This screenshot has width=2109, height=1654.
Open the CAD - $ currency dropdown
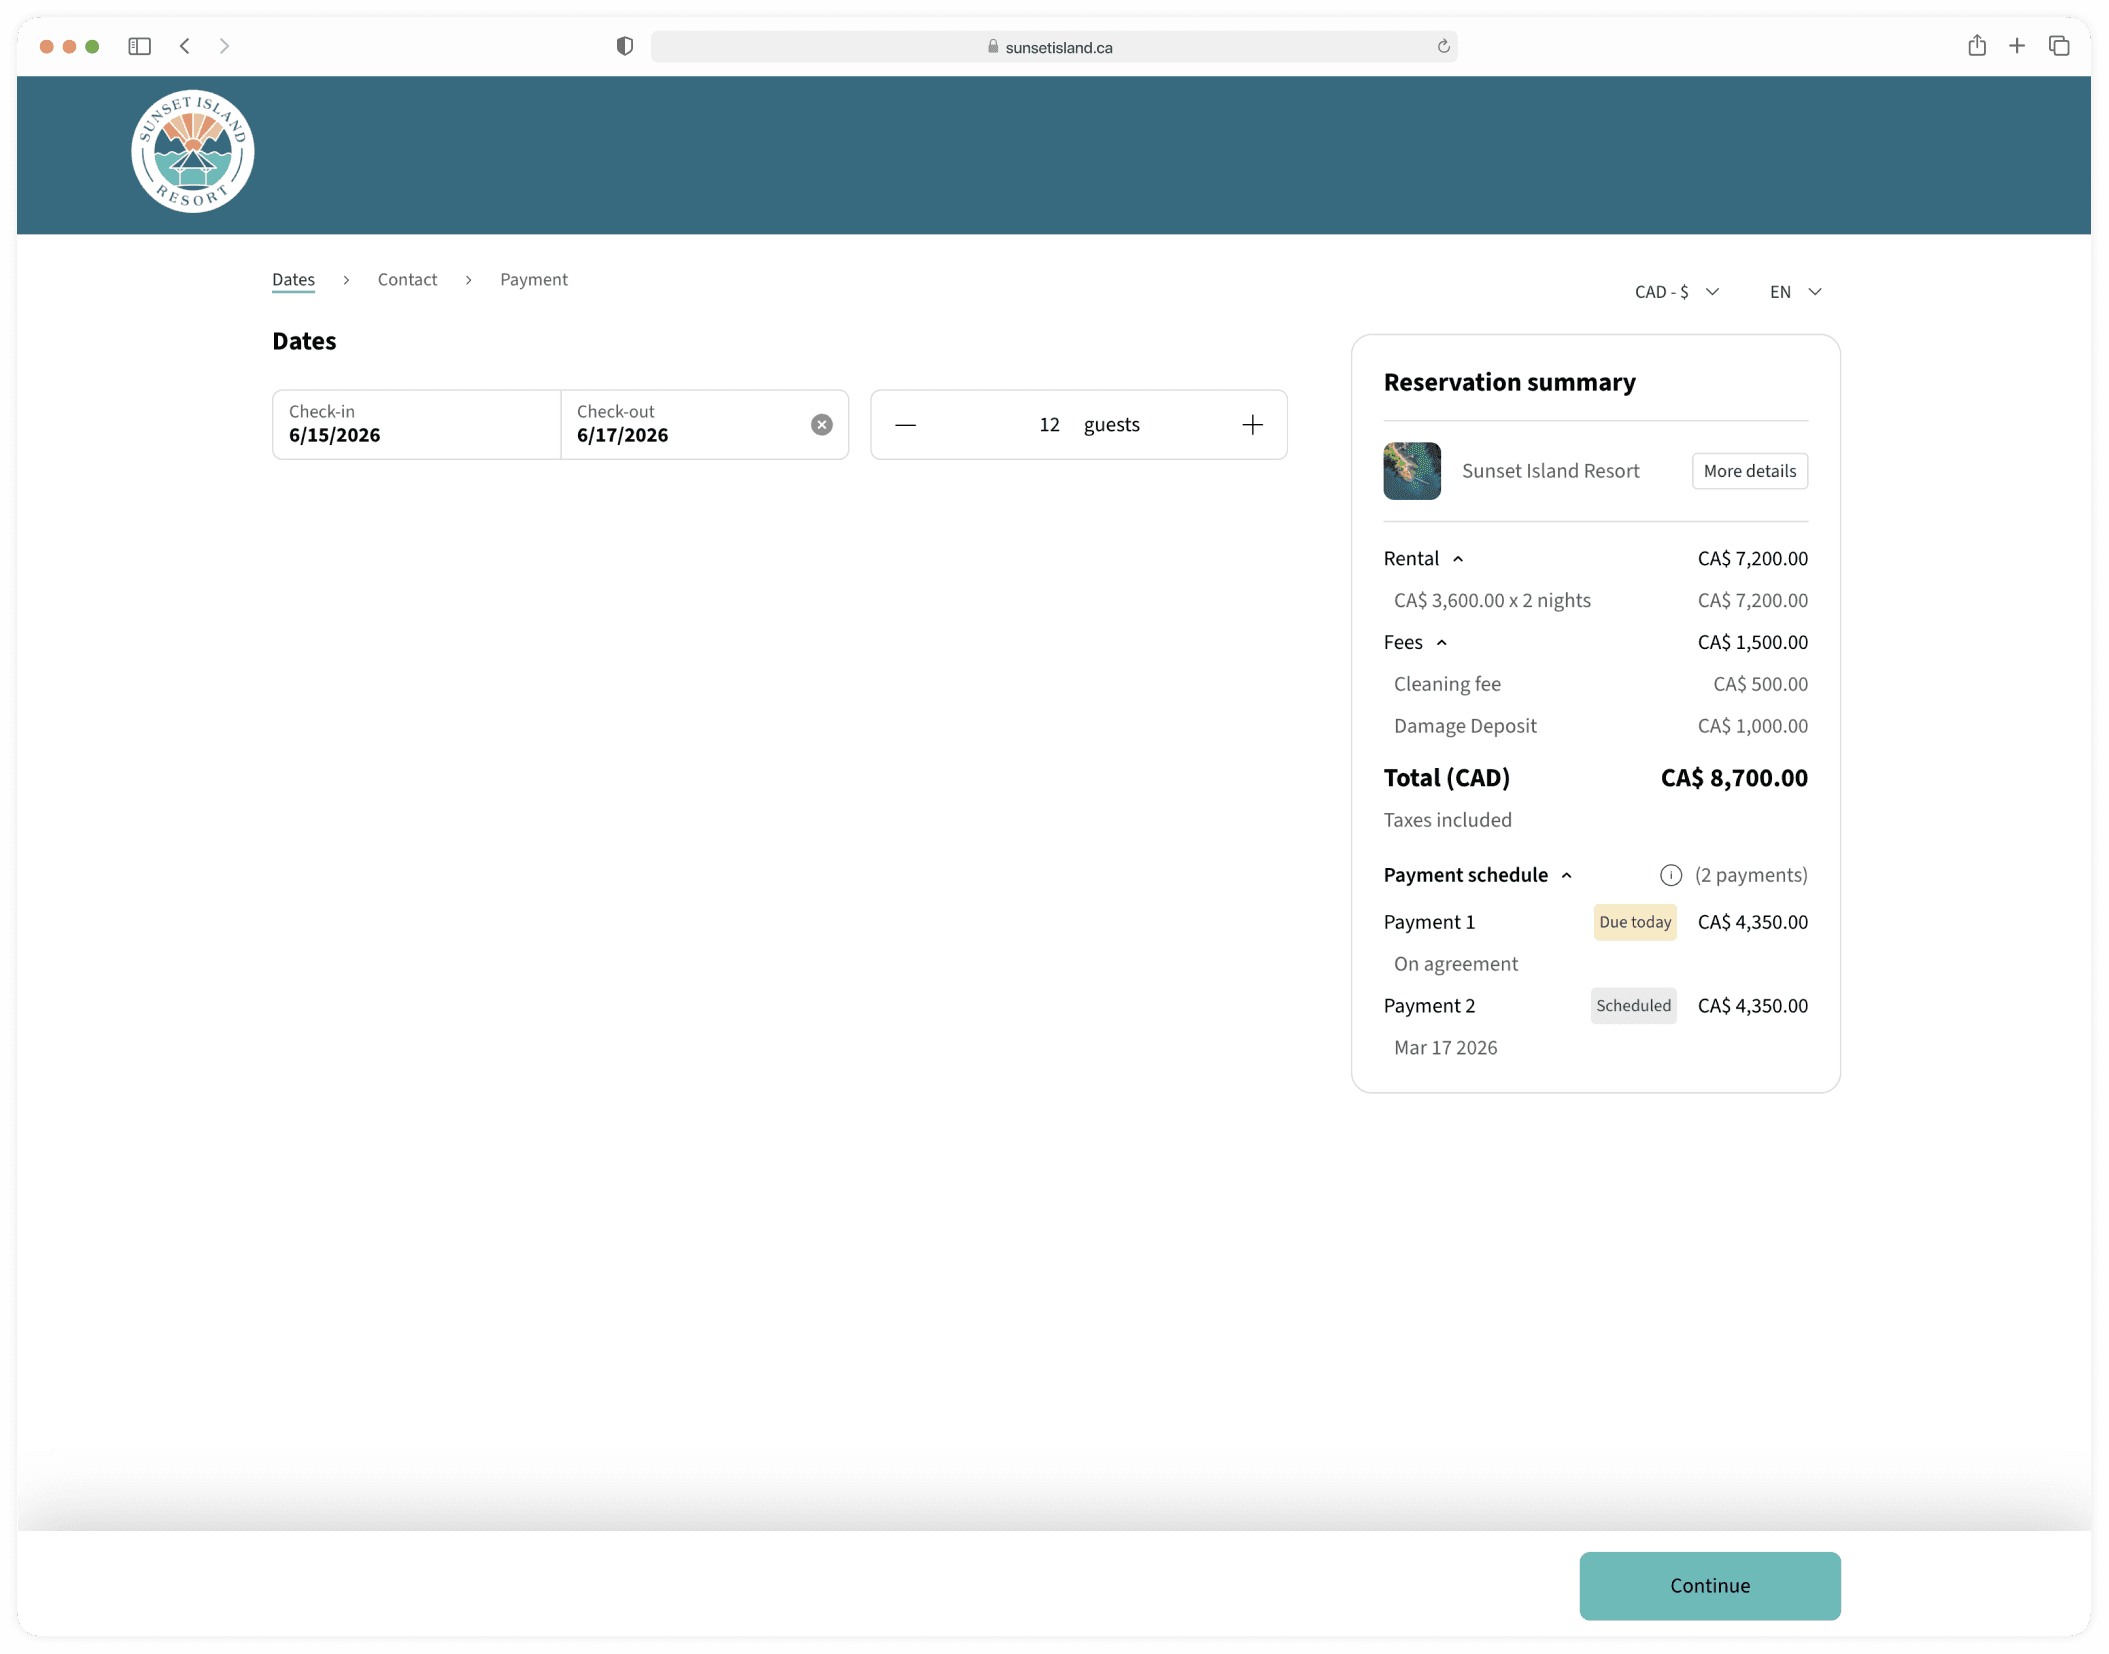coord(1676,292)
